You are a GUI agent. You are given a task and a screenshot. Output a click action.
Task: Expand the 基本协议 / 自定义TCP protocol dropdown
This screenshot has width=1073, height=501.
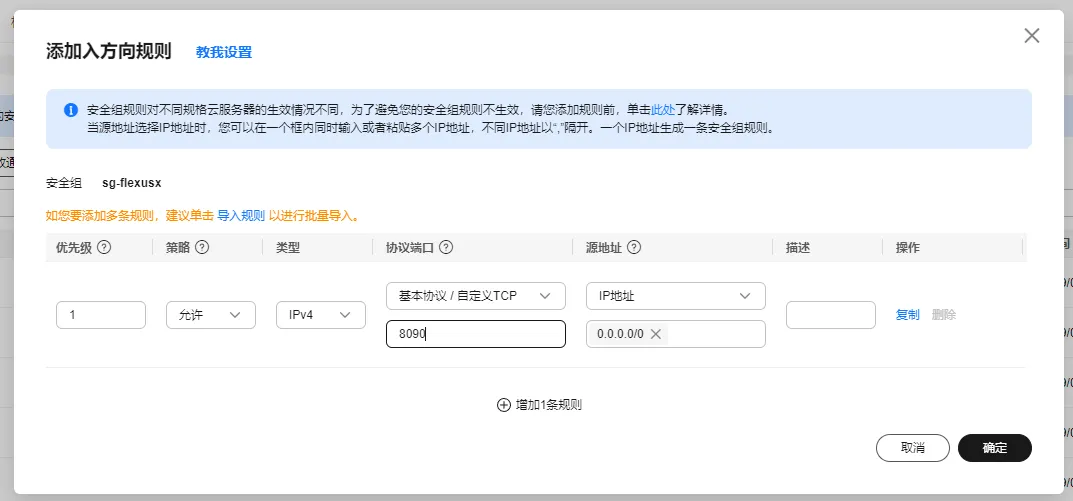pos(475,296)
